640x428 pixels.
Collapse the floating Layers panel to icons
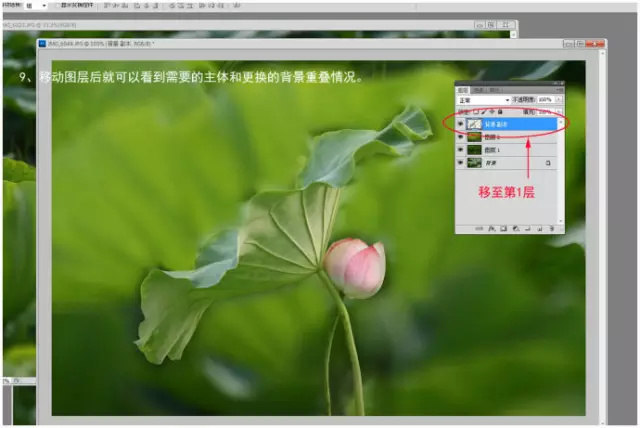(555, 83)
